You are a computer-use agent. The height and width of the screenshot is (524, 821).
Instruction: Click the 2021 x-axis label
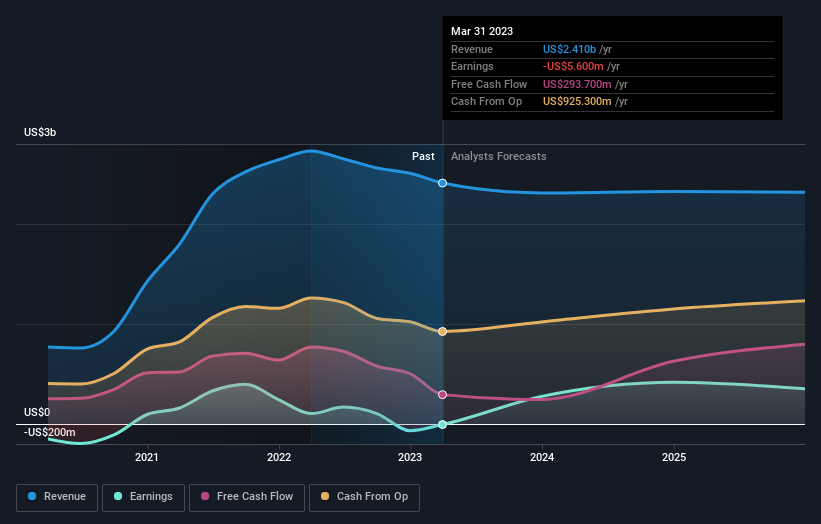pos(147,457)
